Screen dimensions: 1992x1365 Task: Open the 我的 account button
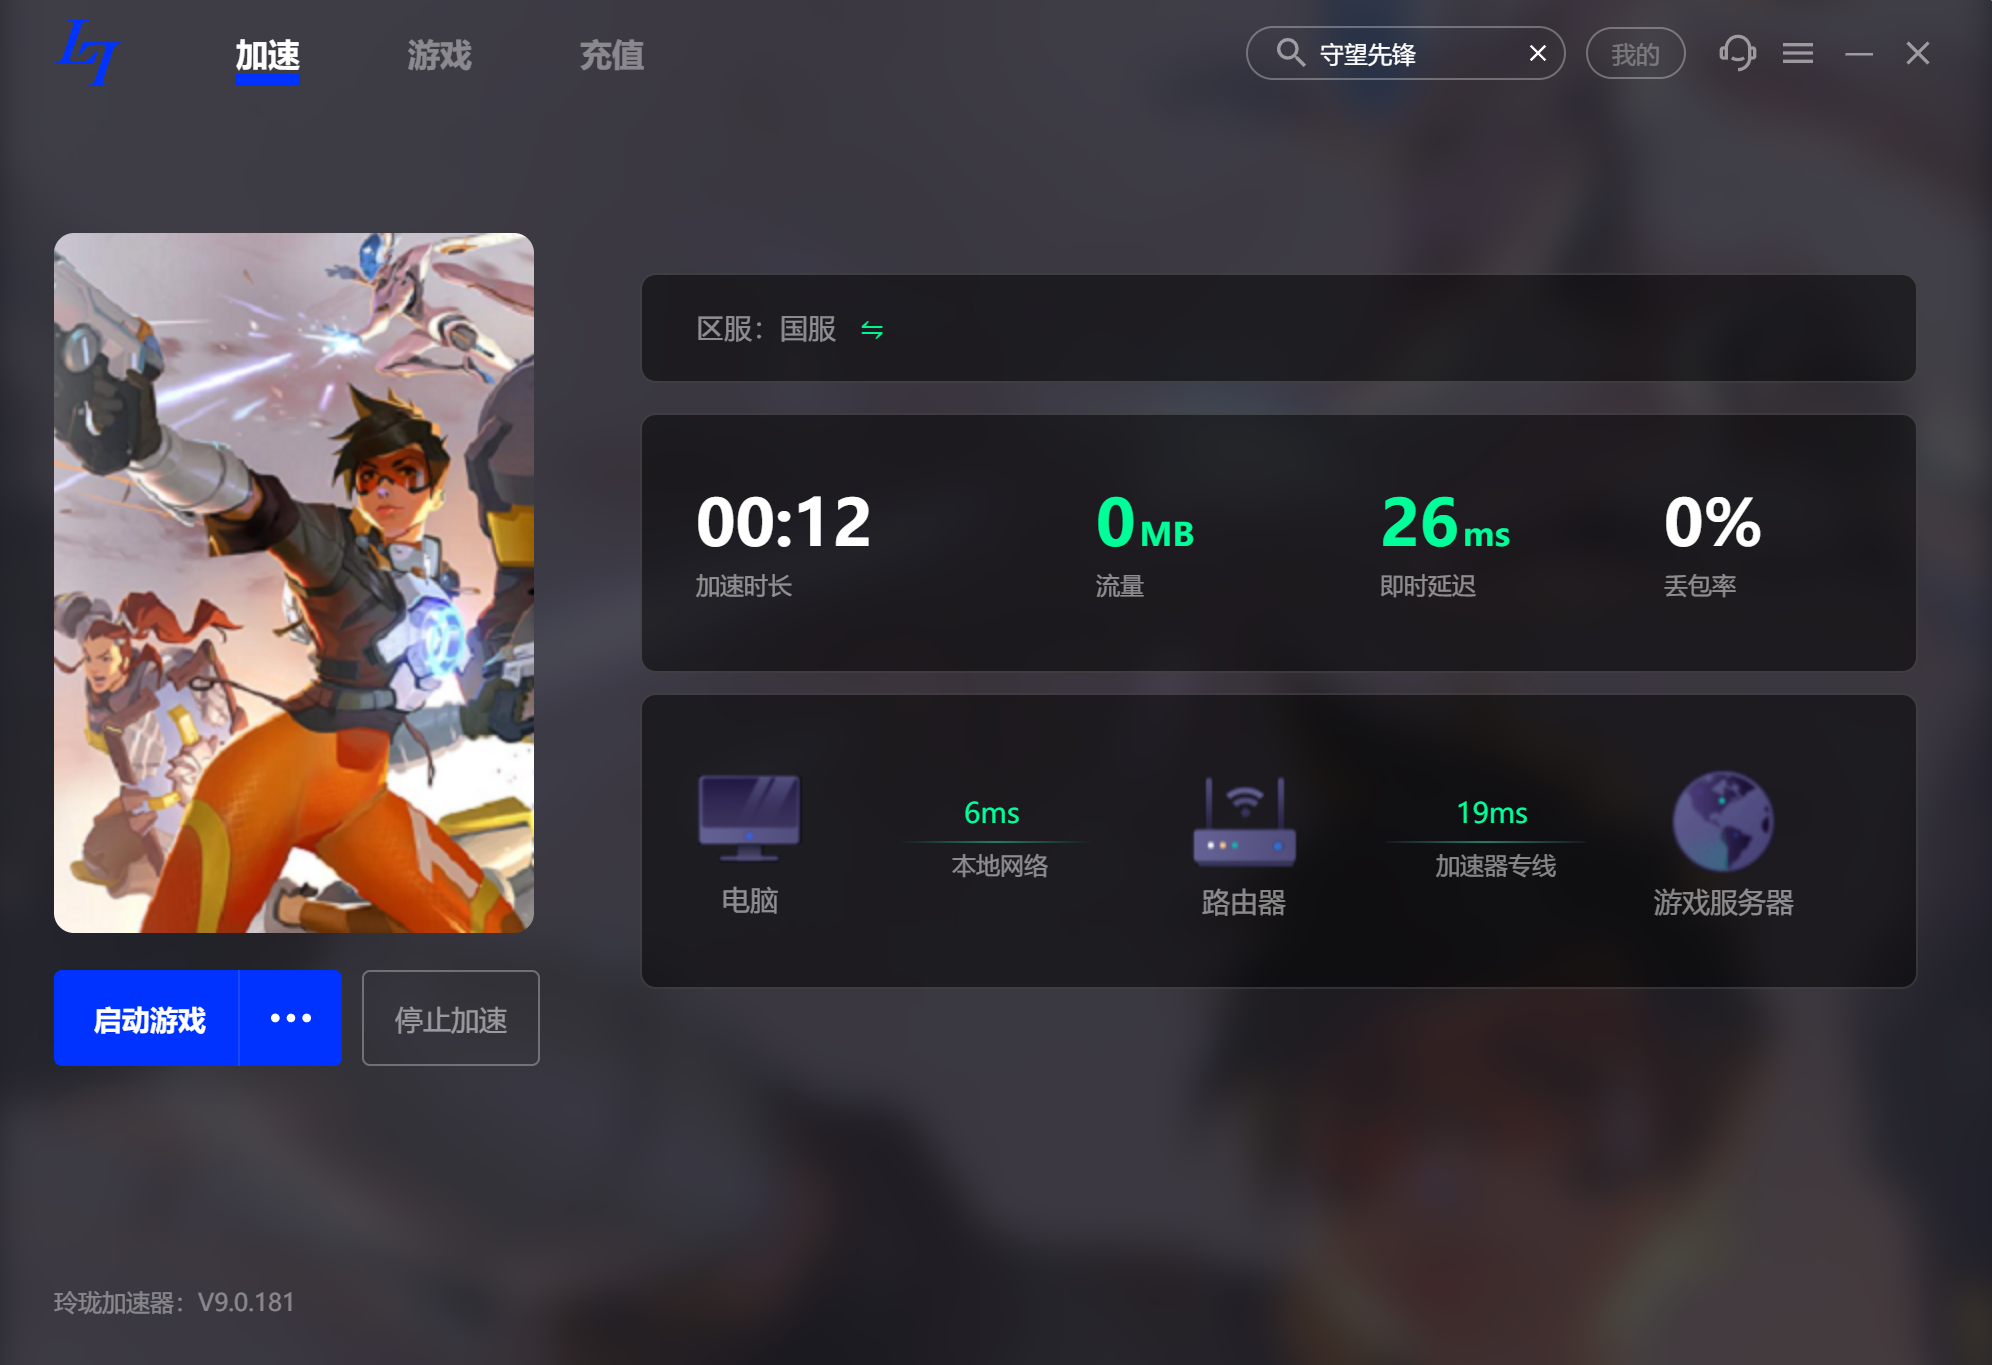tap(1635, 53)
